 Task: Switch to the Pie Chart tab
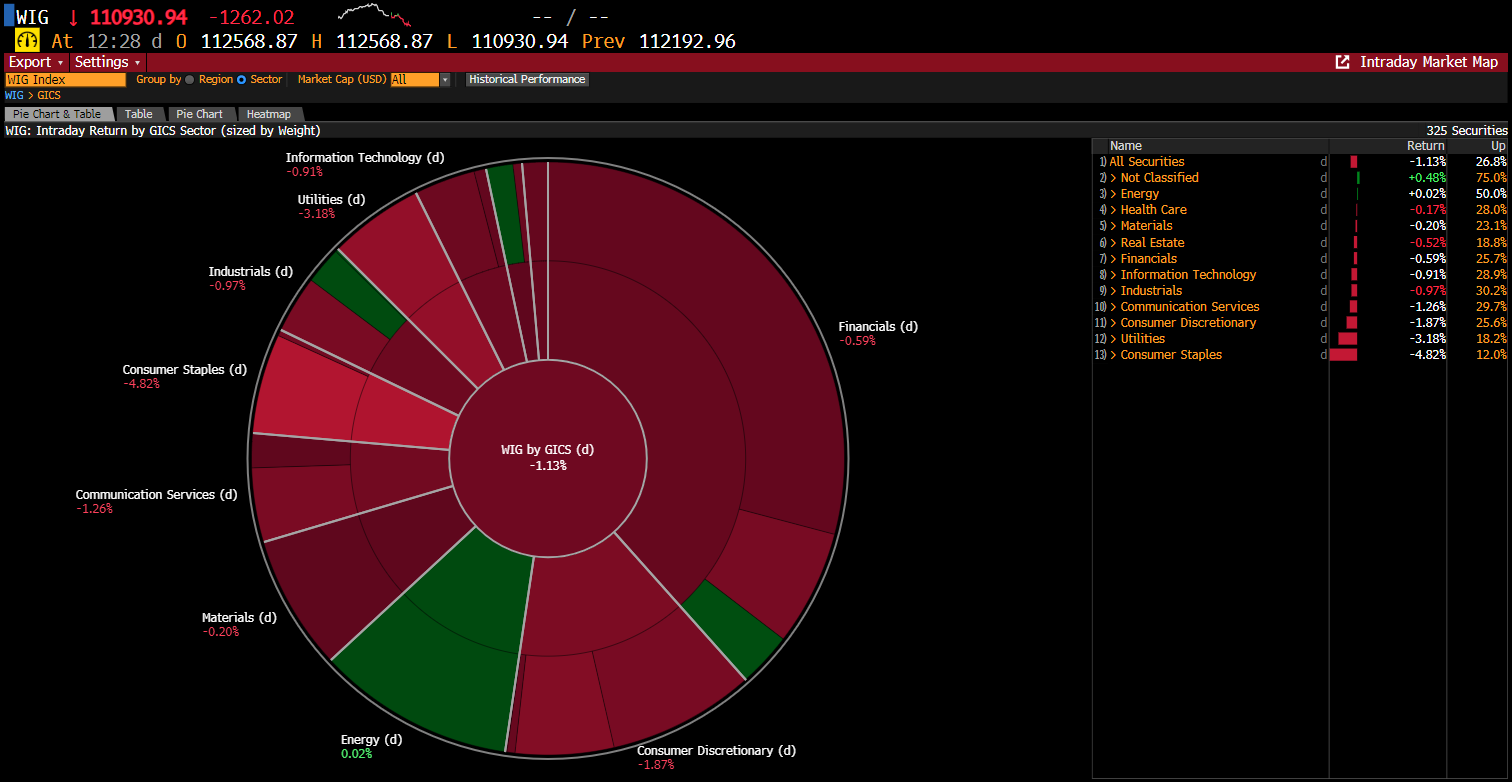(x=200, y=114)
